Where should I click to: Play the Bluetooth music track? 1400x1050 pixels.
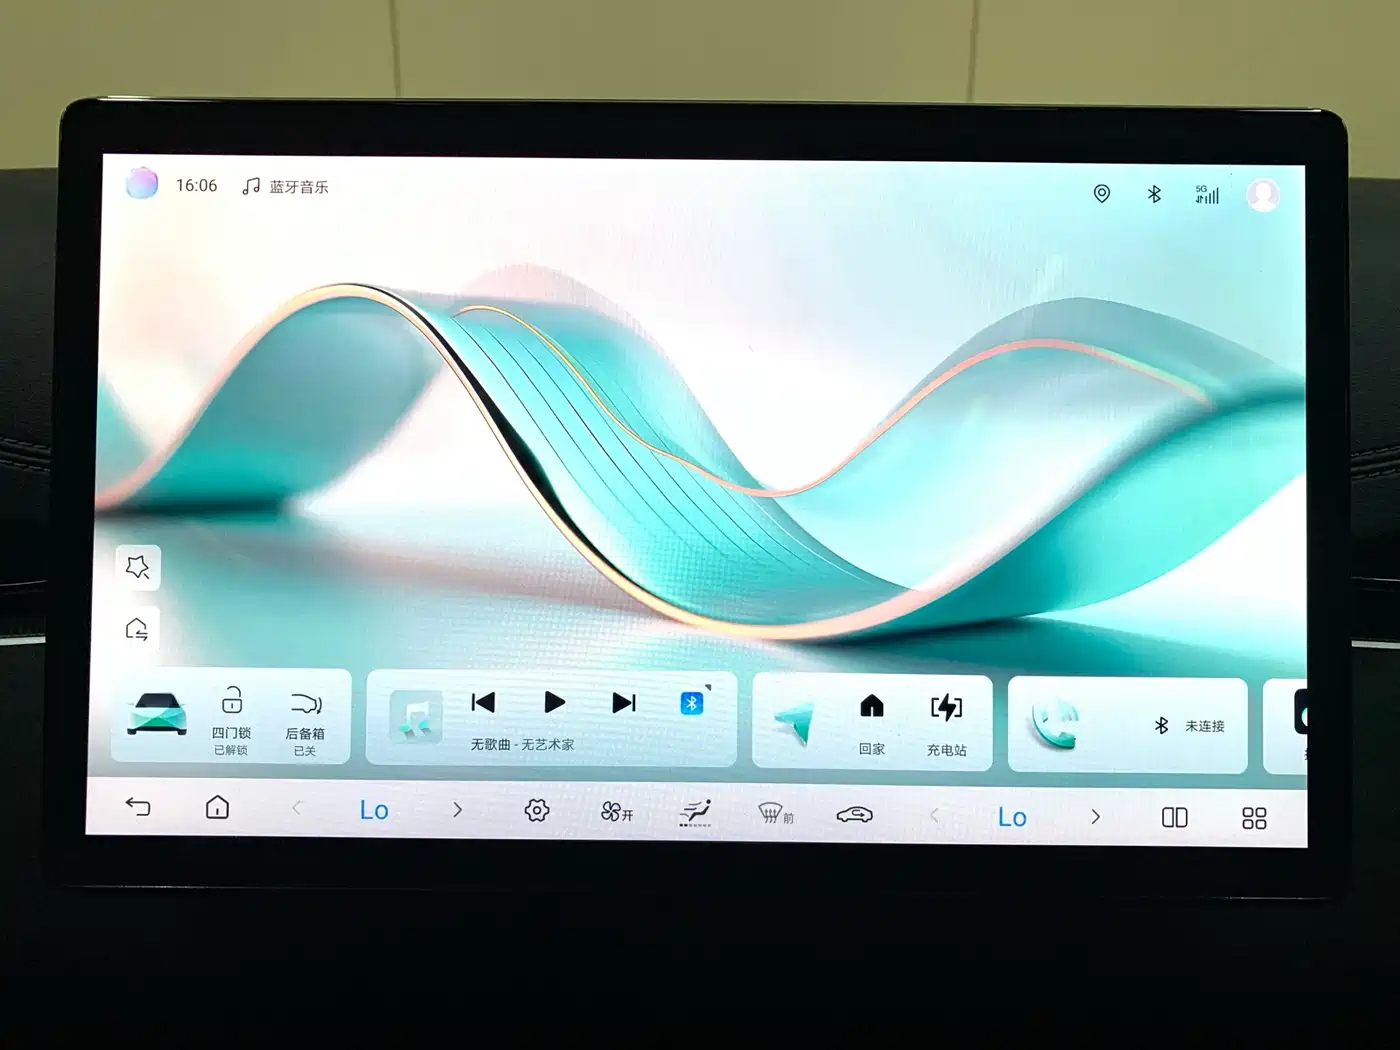pyautogui.click(x=554, y=702)
